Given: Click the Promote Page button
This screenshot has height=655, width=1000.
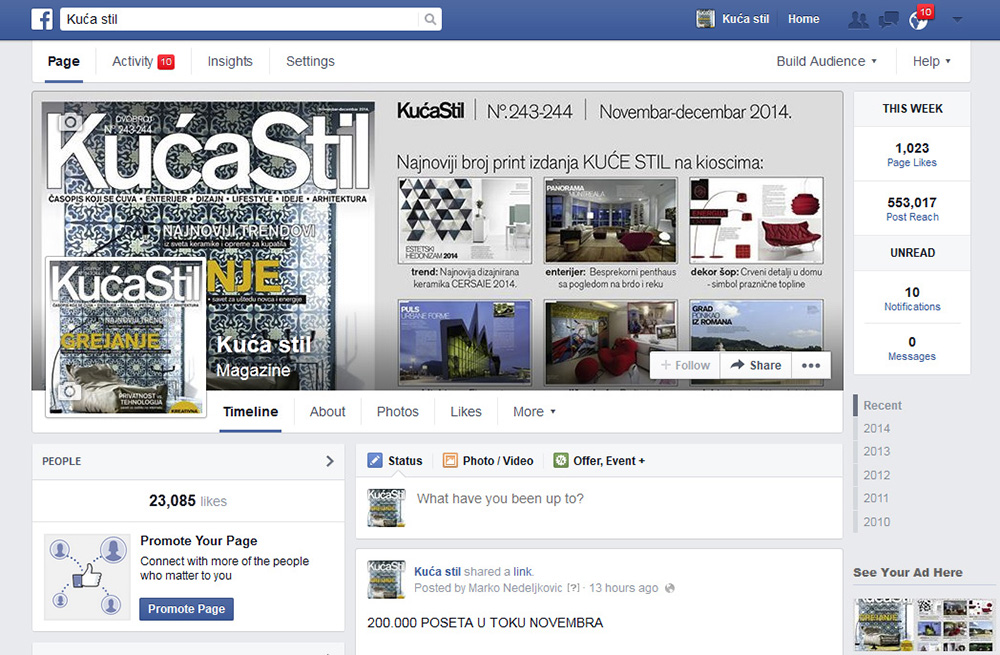Looking at the screenshot, I should 187,609.
